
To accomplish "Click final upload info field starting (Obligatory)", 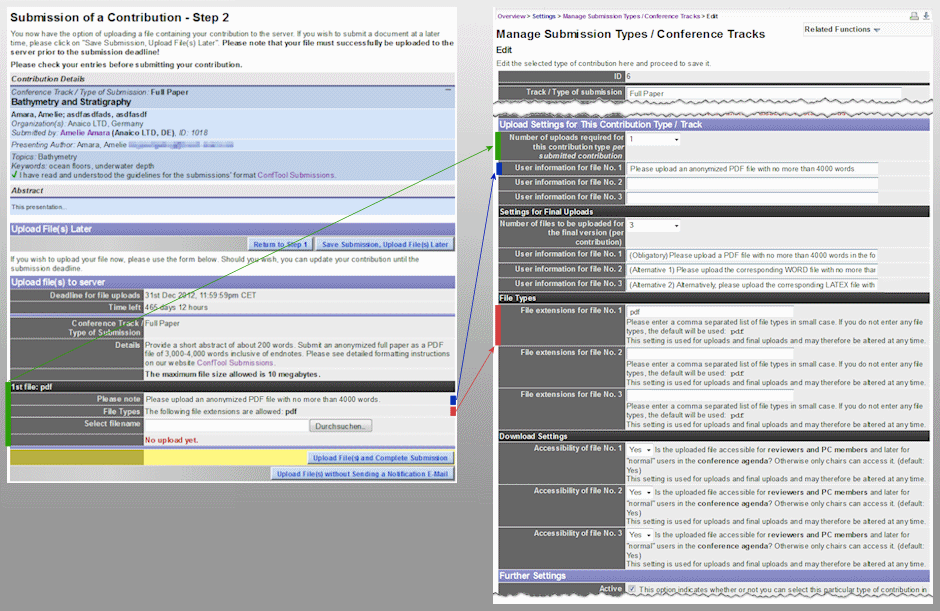I will [x=752, y=255].
